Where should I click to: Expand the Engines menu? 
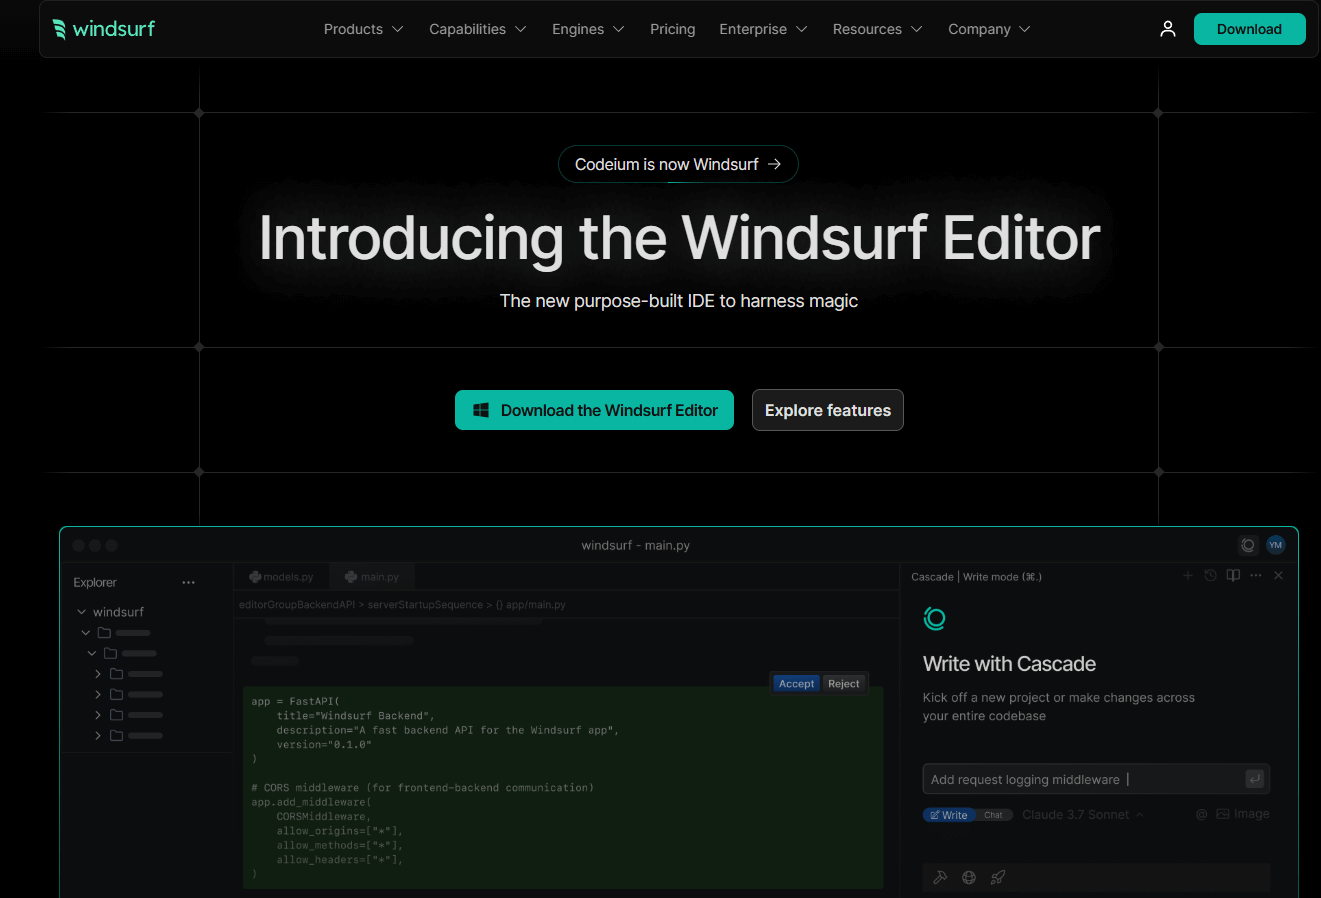pyautogui.click(x=588, y=29)
